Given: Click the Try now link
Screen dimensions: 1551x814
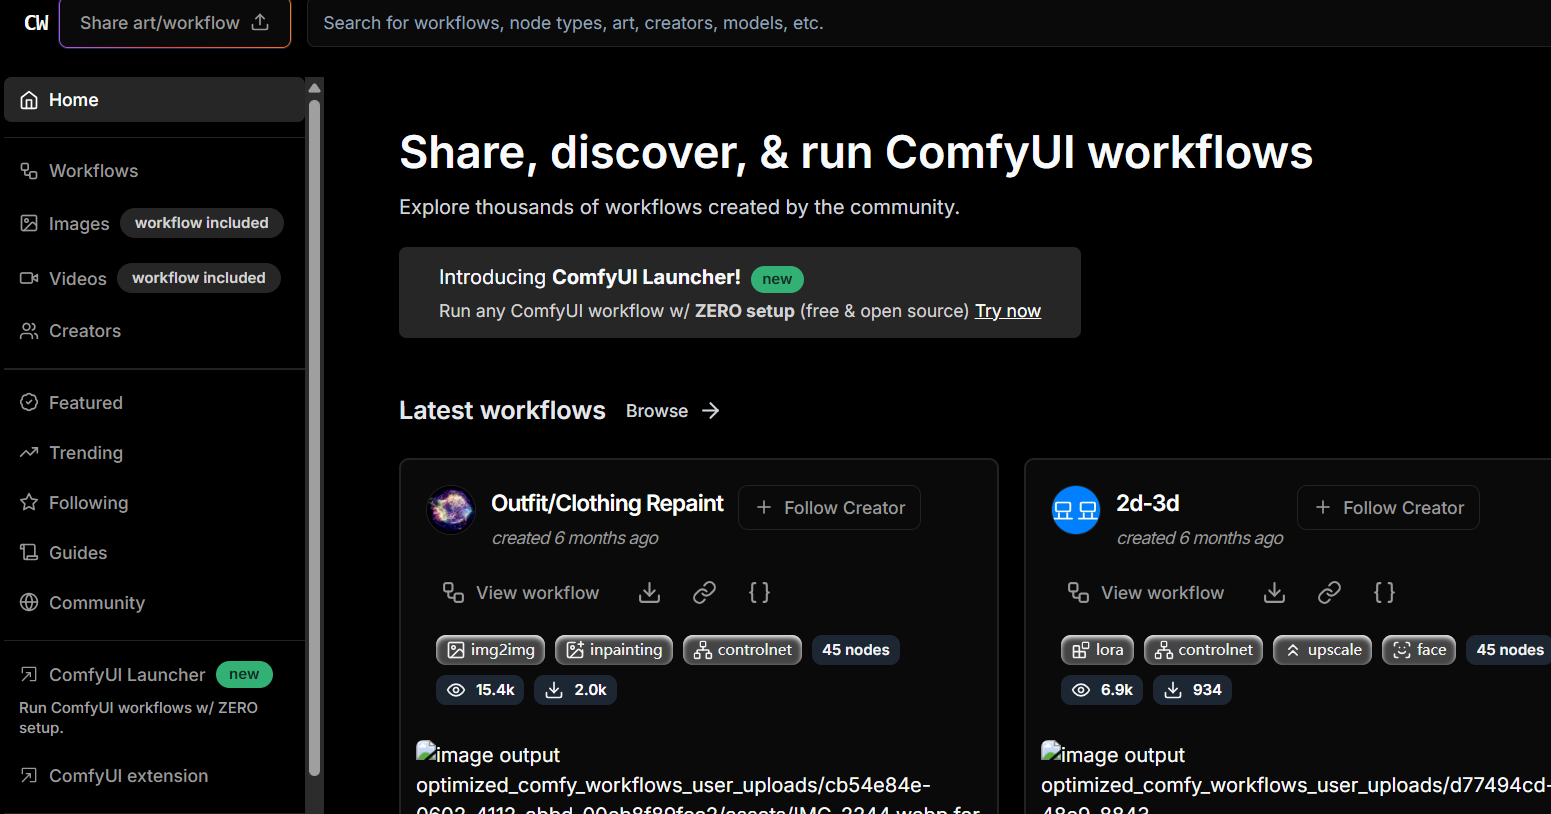Looking at the screenshot, I should (1008, 311).
